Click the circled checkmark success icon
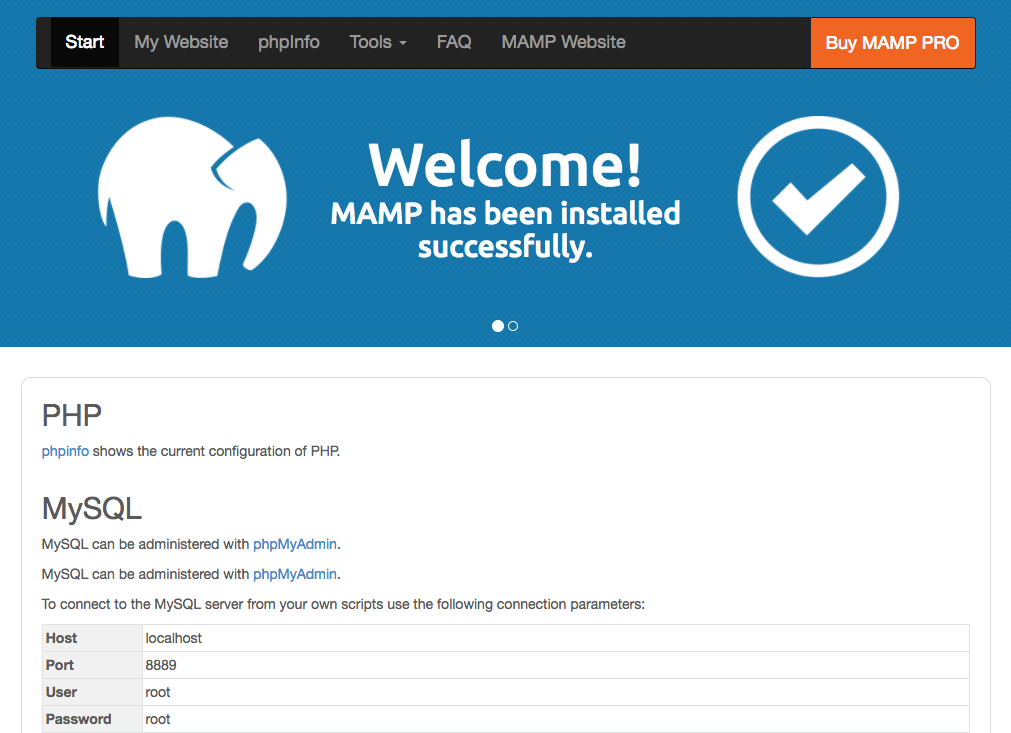 coord(818,197)
